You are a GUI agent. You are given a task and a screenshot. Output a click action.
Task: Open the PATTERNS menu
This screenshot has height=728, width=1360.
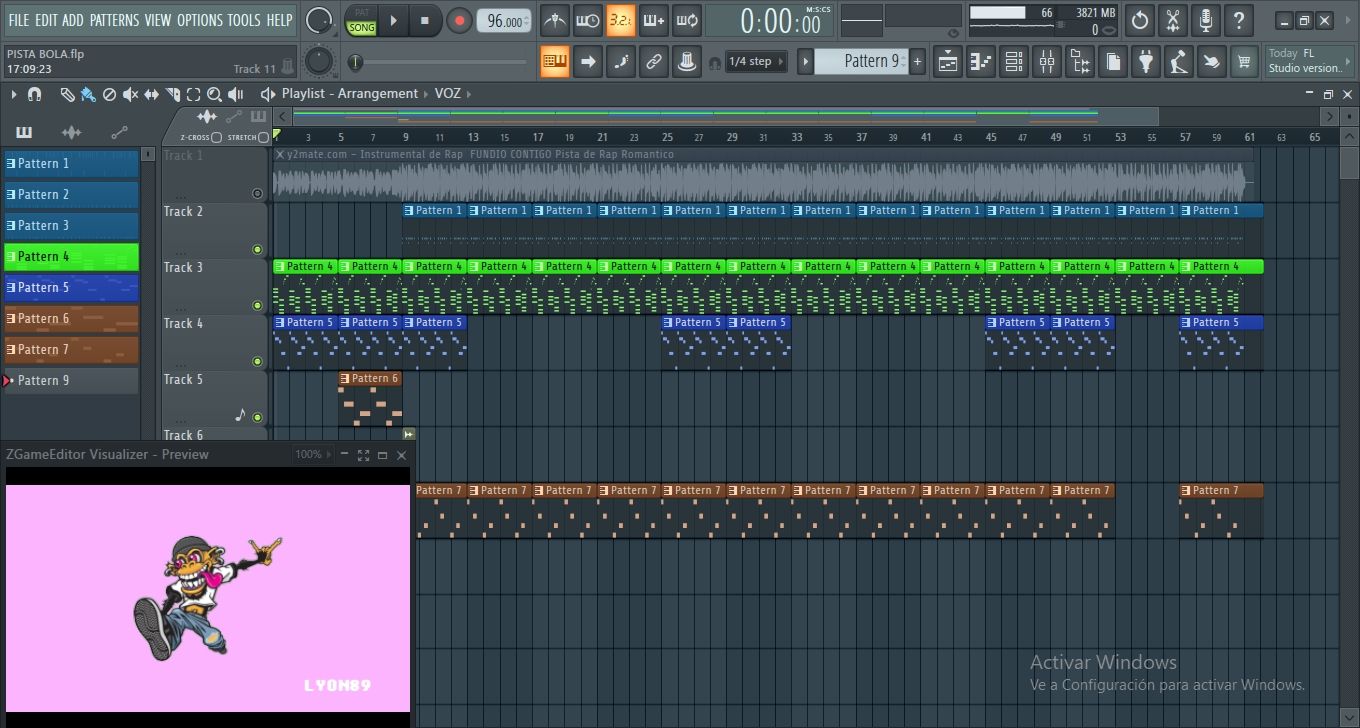114,20
